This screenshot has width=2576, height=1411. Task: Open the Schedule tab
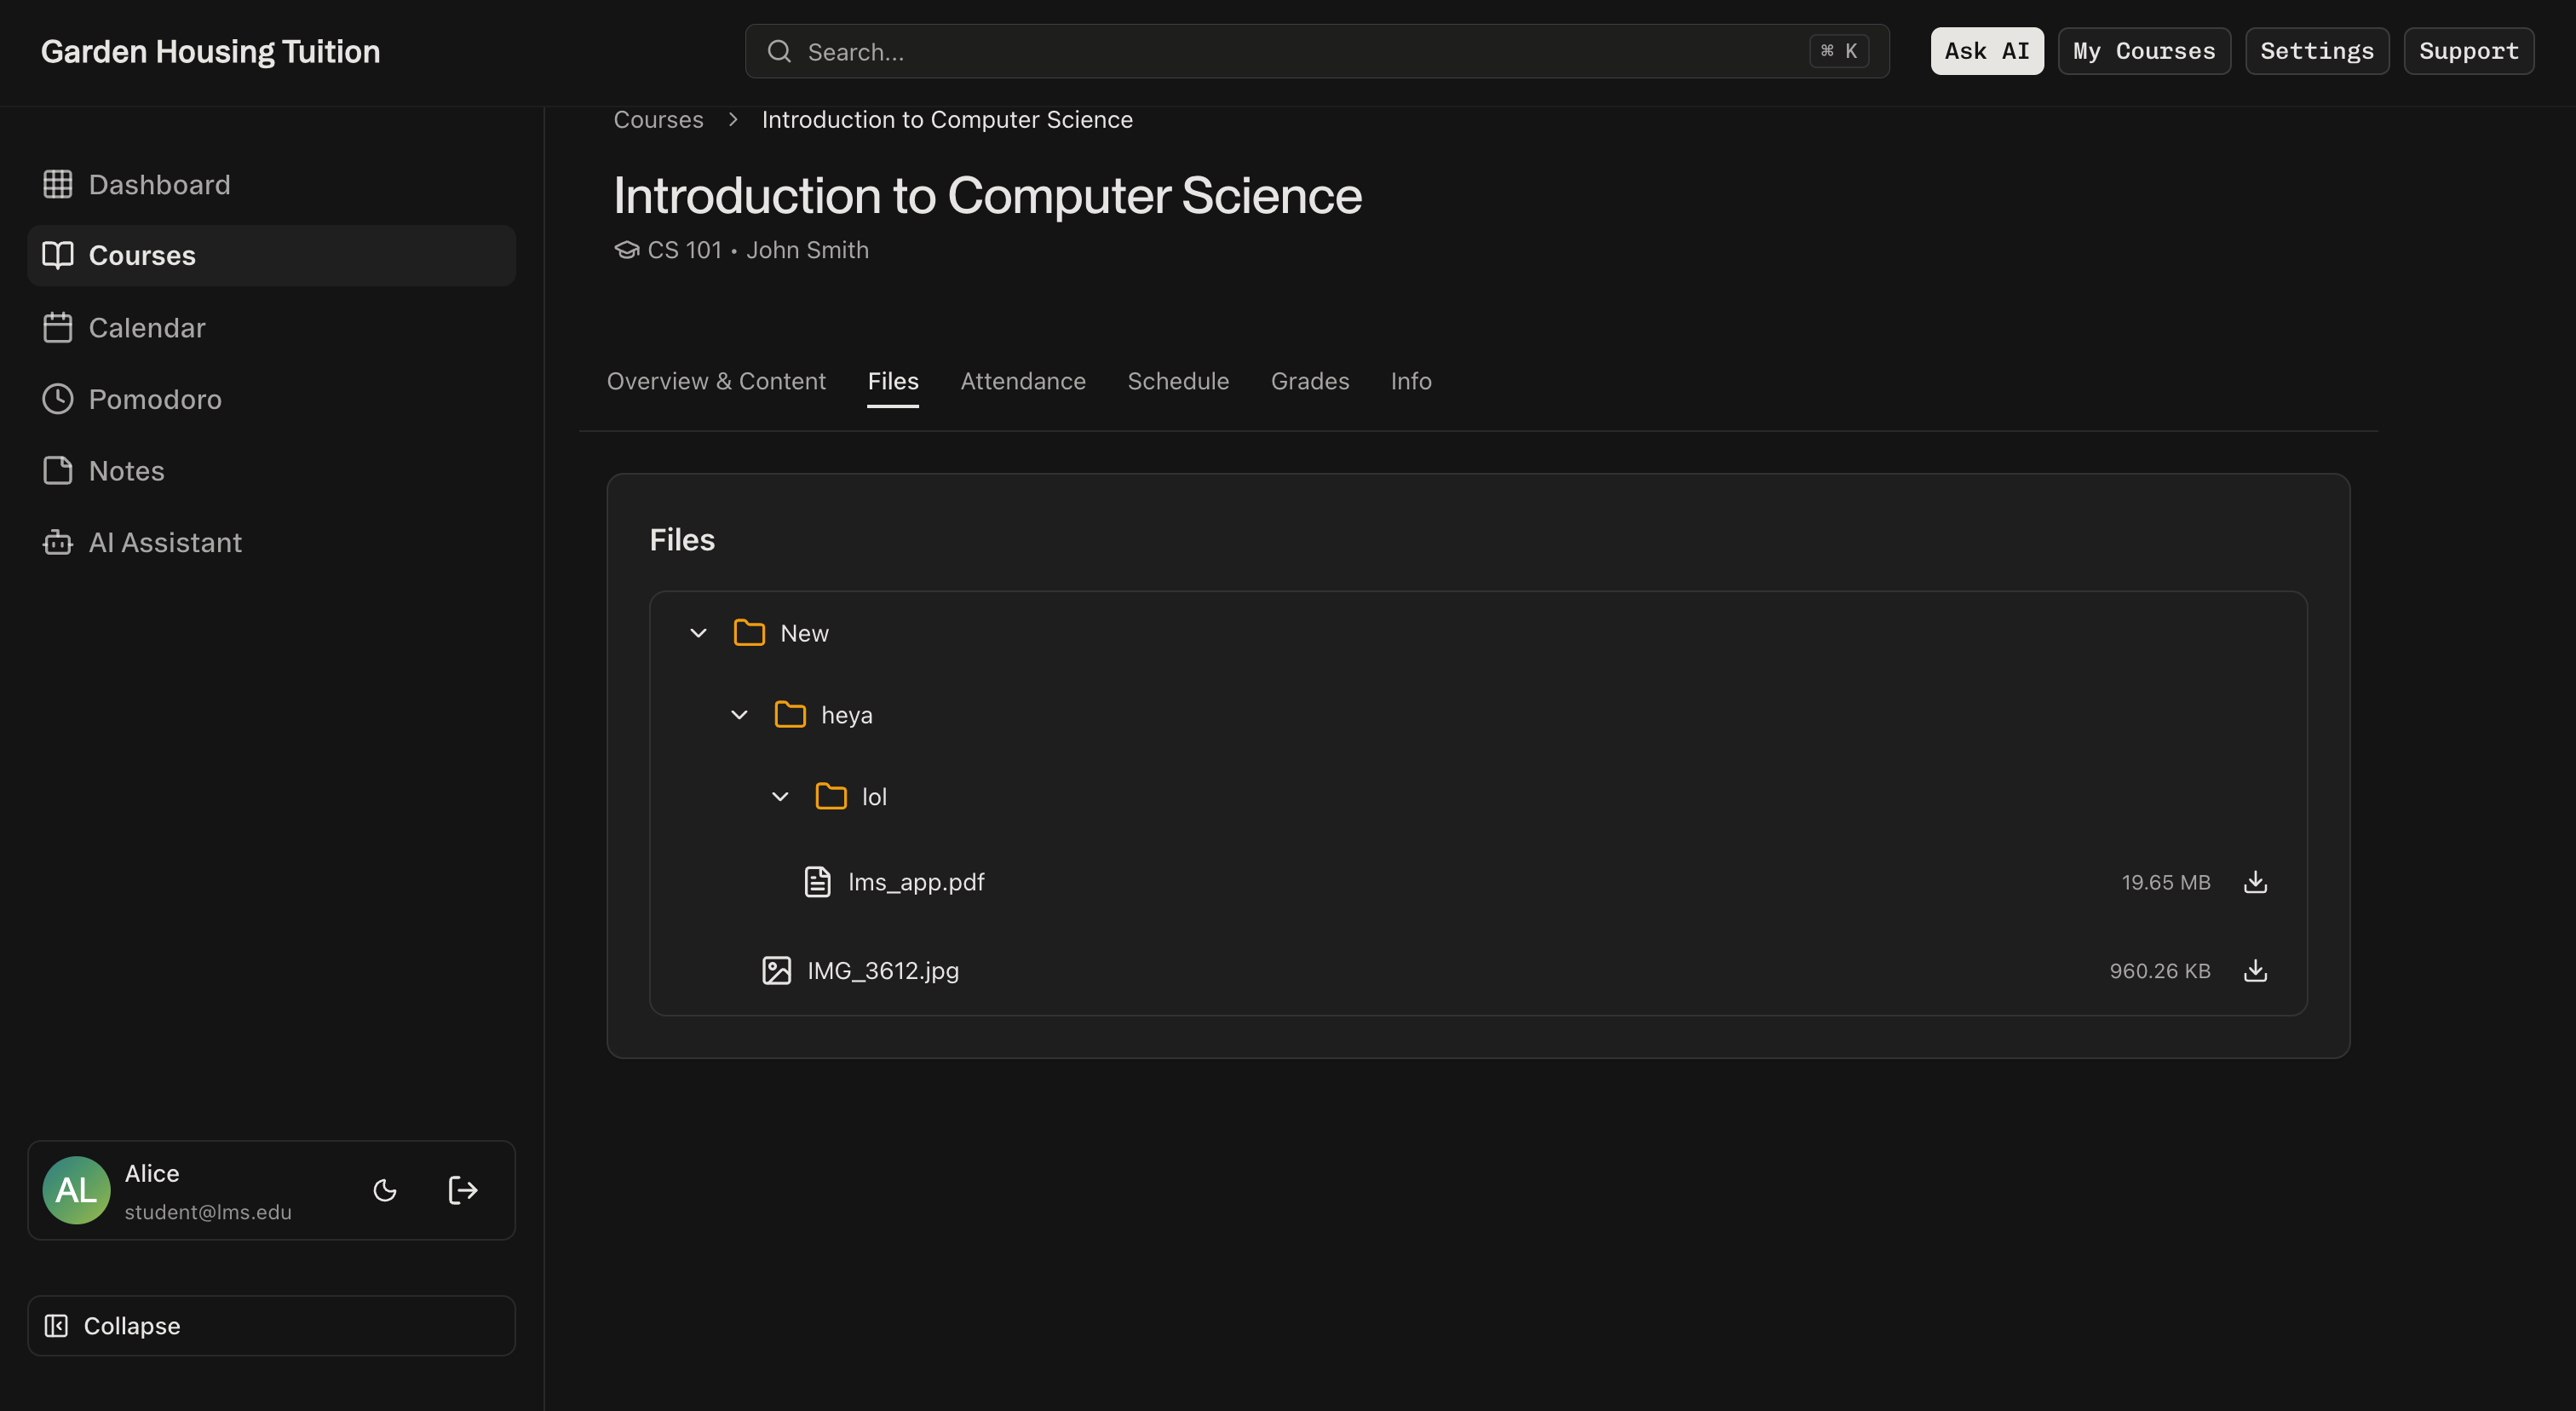(1177, 381)
